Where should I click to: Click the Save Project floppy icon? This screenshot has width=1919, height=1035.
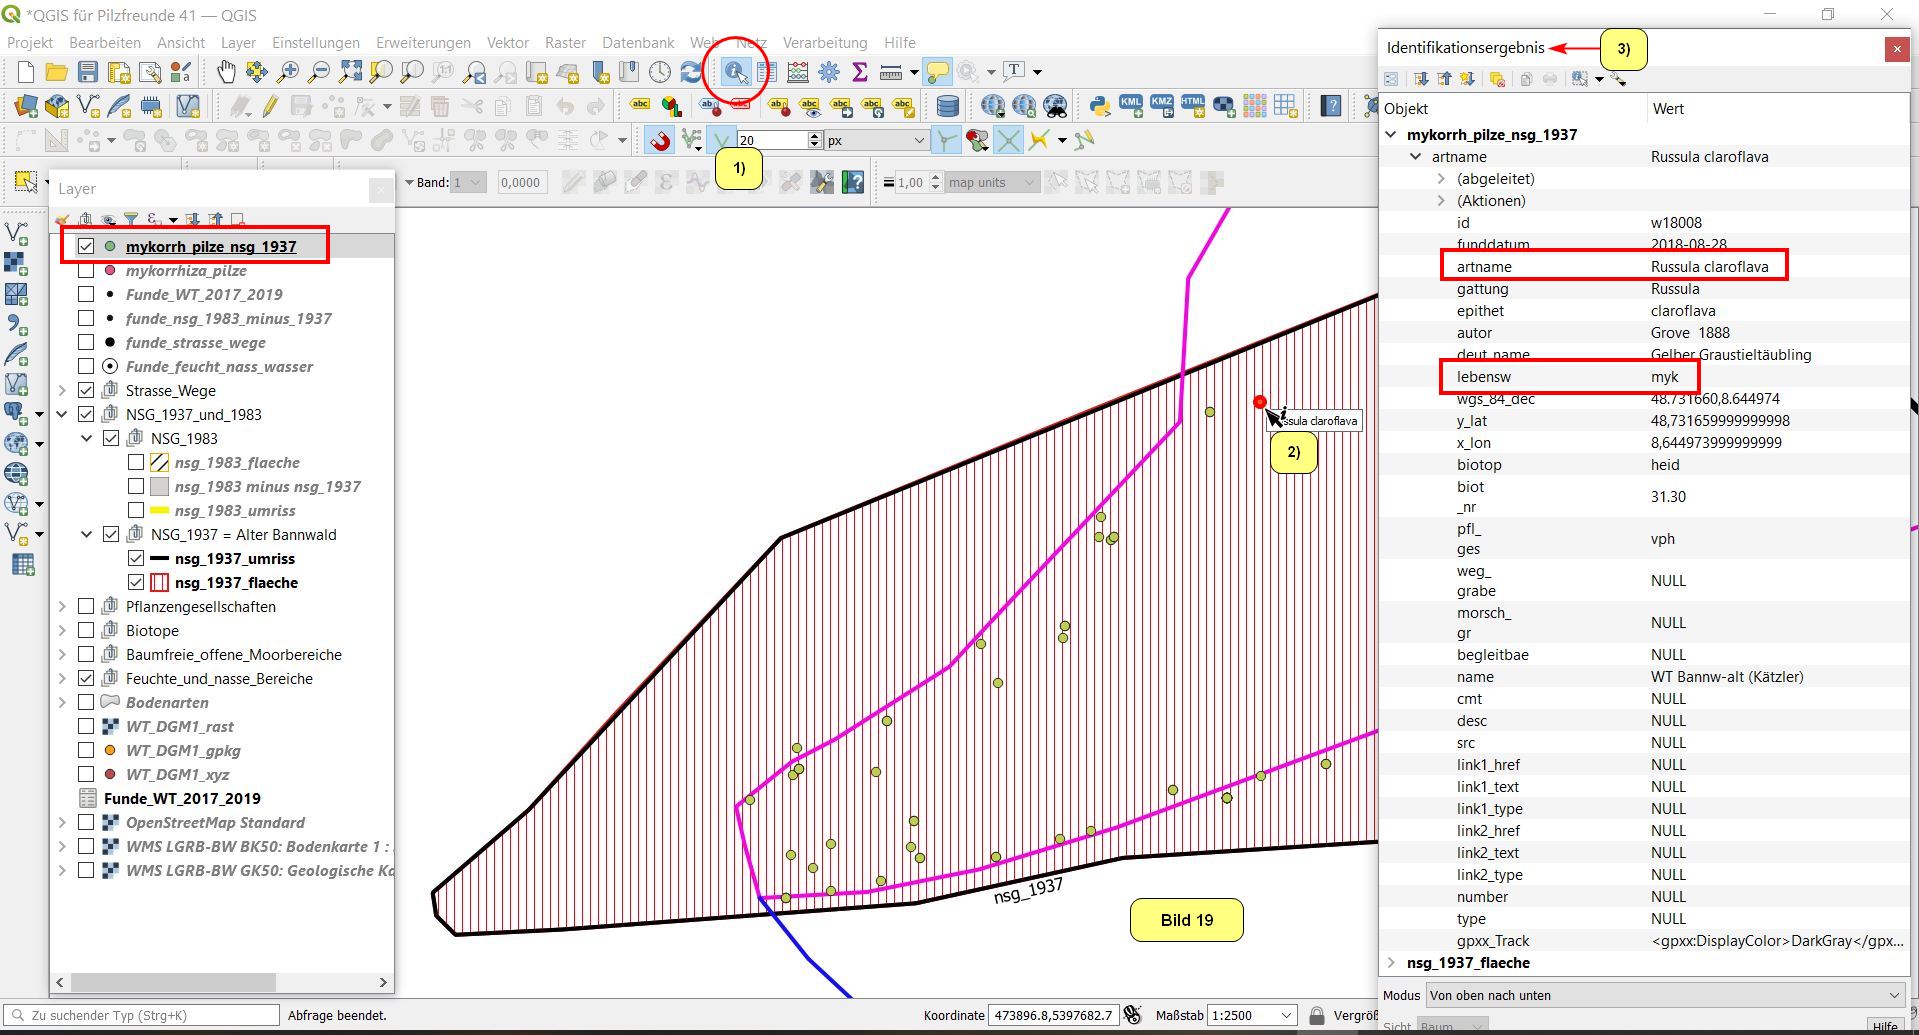coord(88,72)
